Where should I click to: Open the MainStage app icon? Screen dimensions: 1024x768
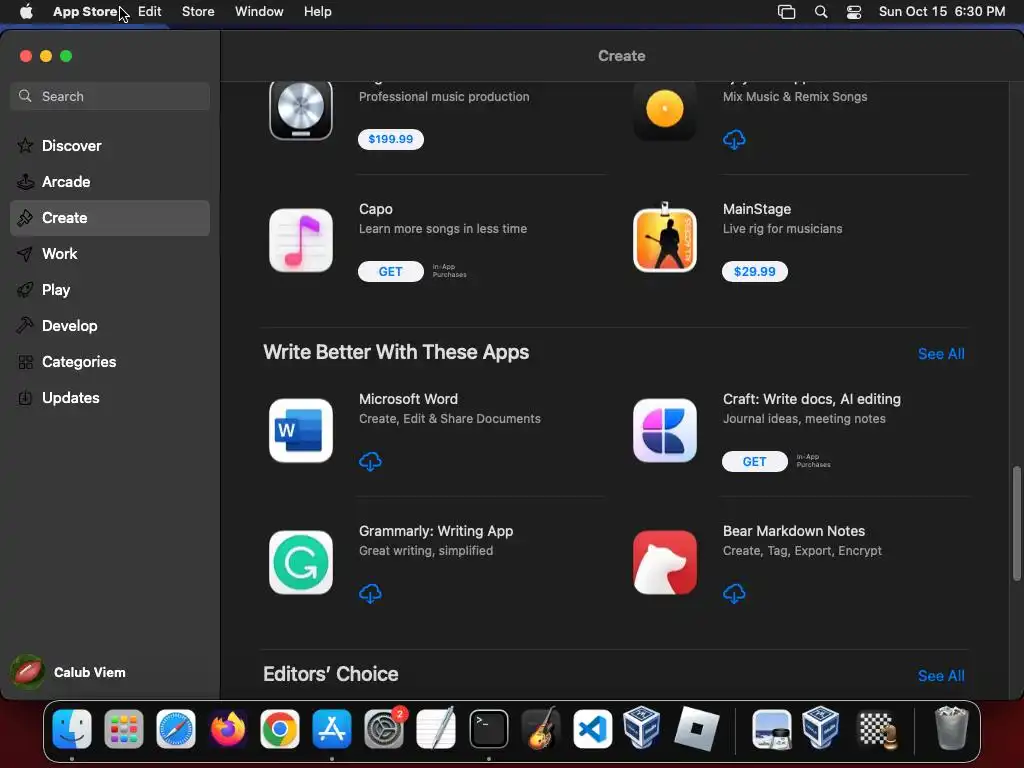coord(664,239)
